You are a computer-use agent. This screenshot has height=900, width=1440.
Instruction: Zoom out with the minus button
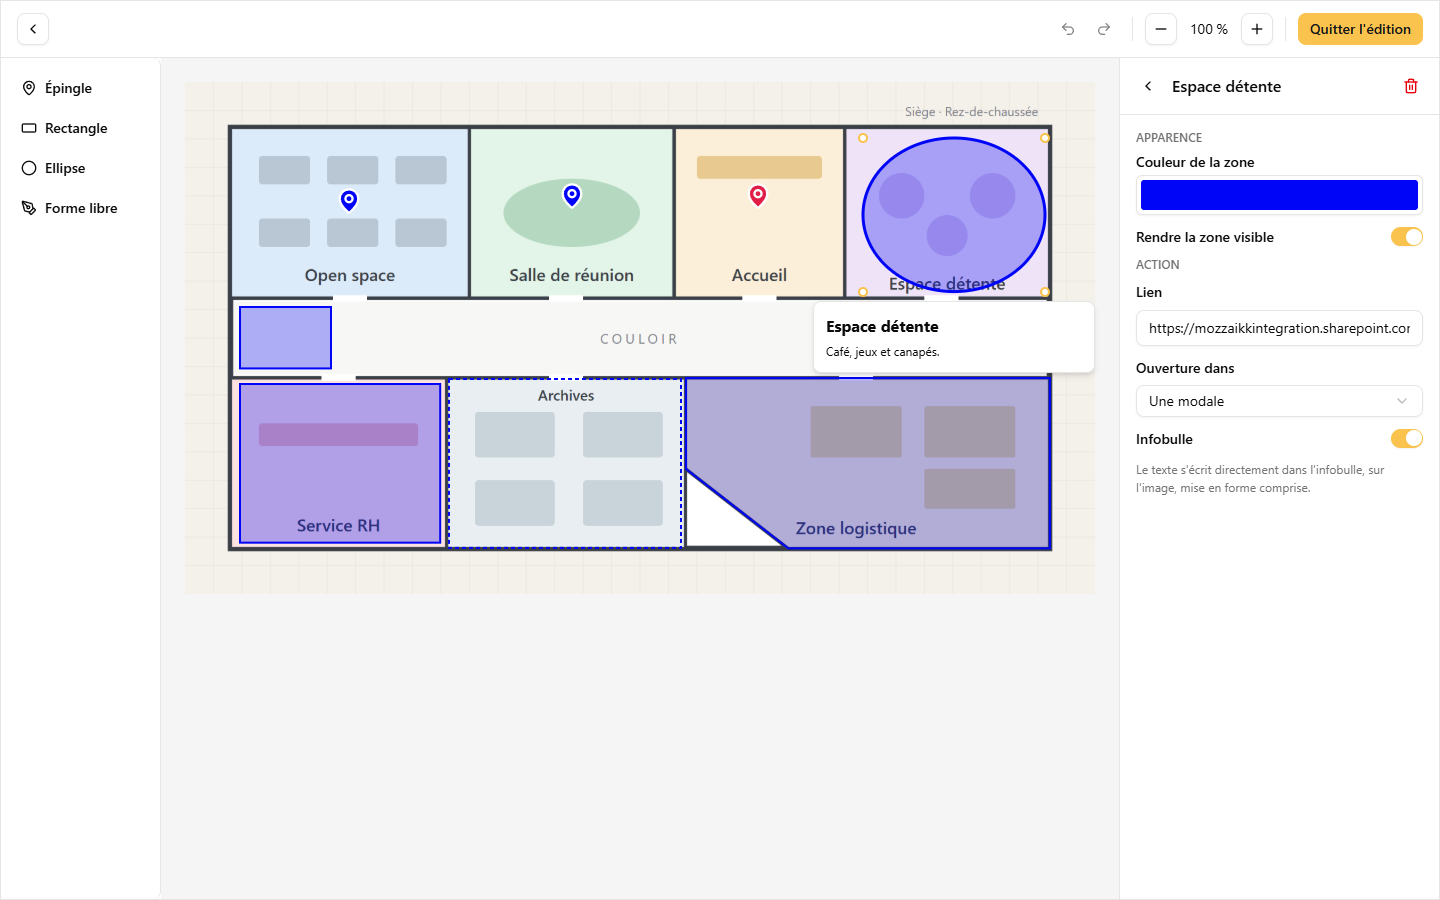tap(1161, 29)
